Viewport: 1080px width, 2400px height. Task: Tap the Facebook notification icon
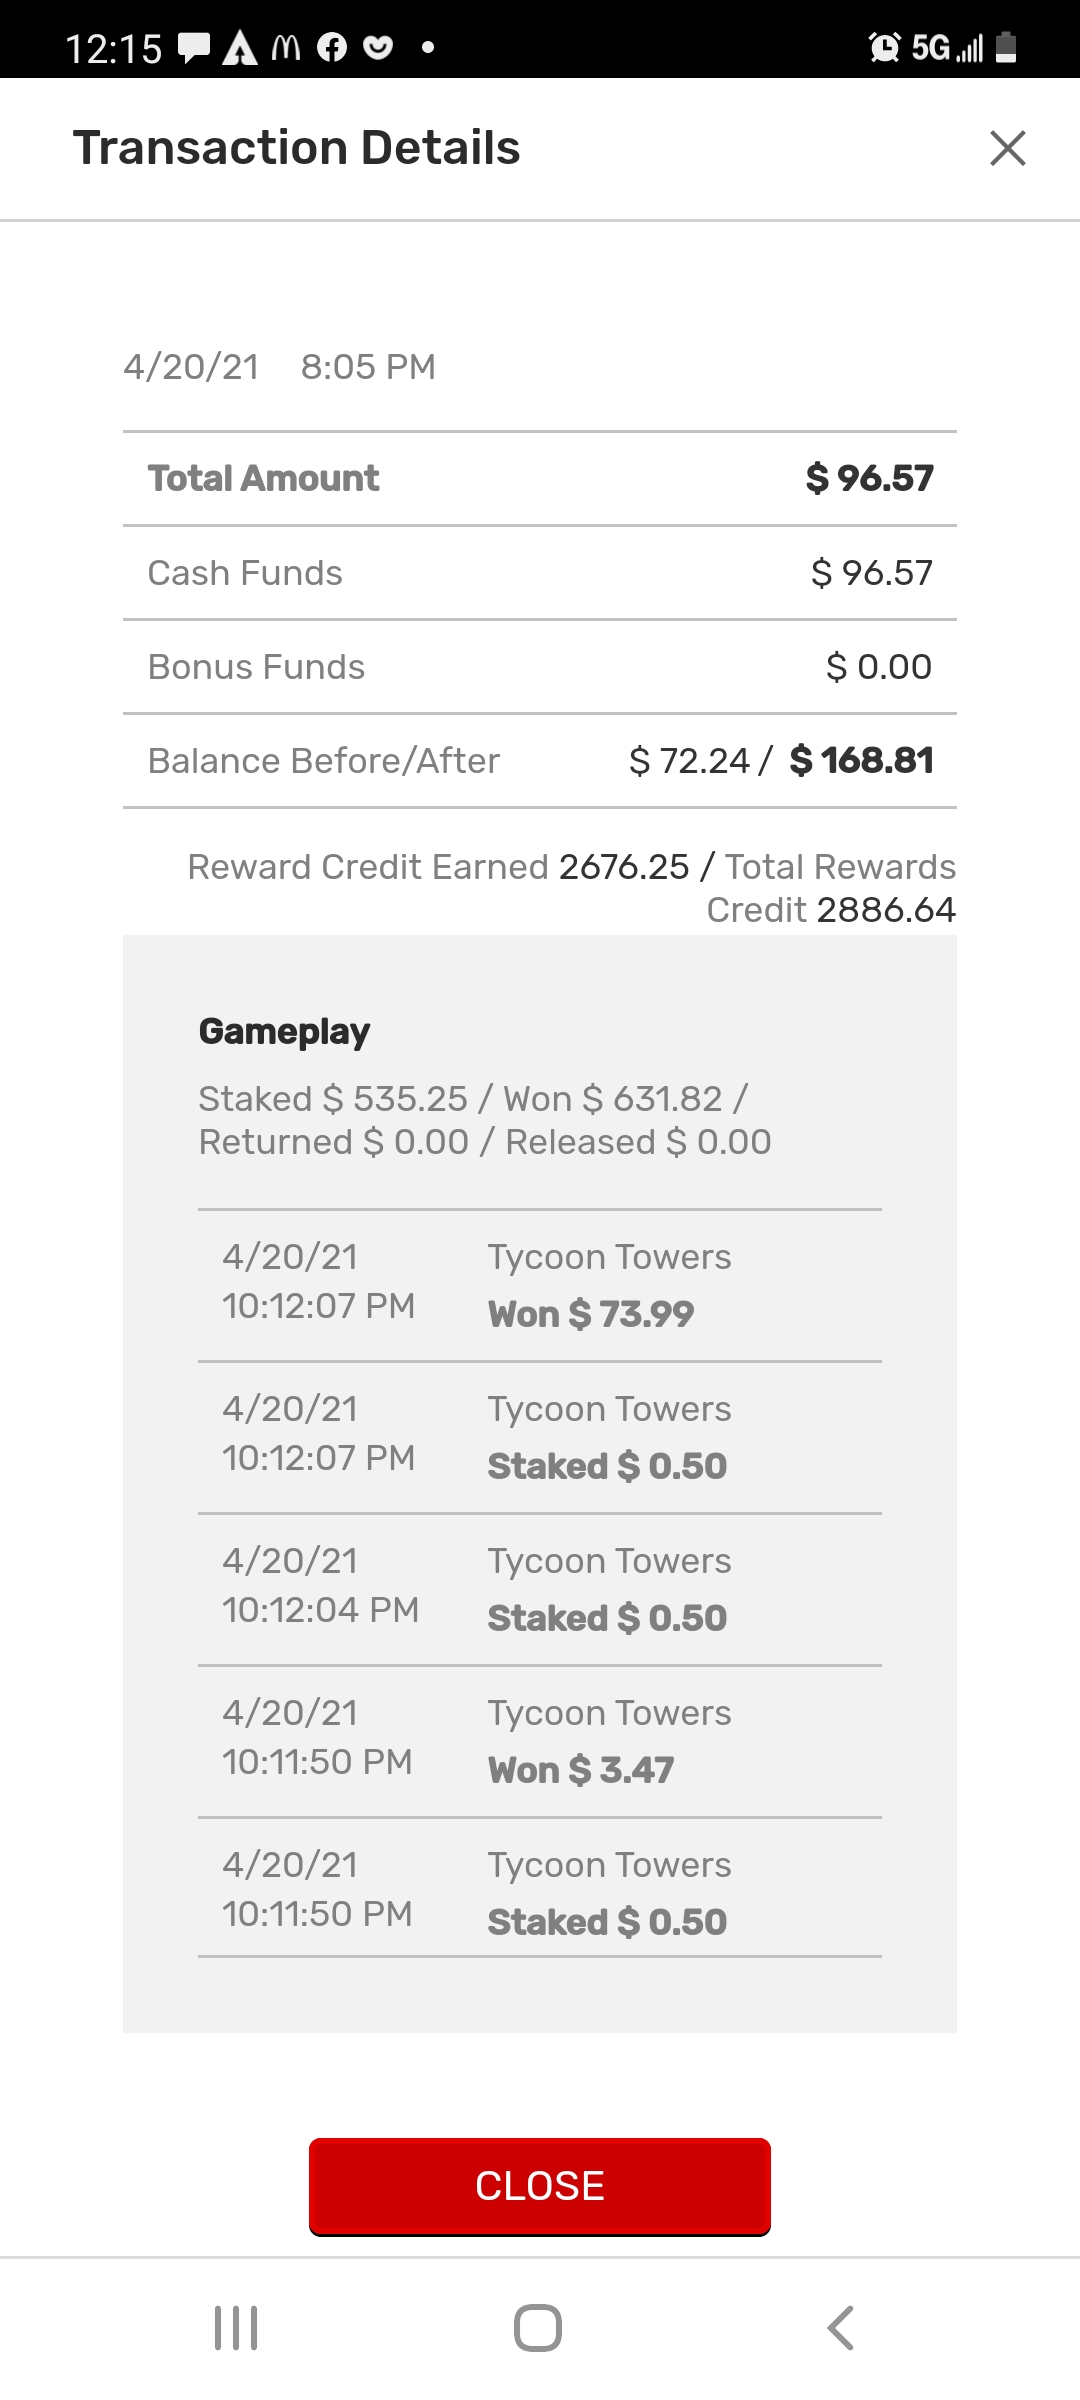332,47
